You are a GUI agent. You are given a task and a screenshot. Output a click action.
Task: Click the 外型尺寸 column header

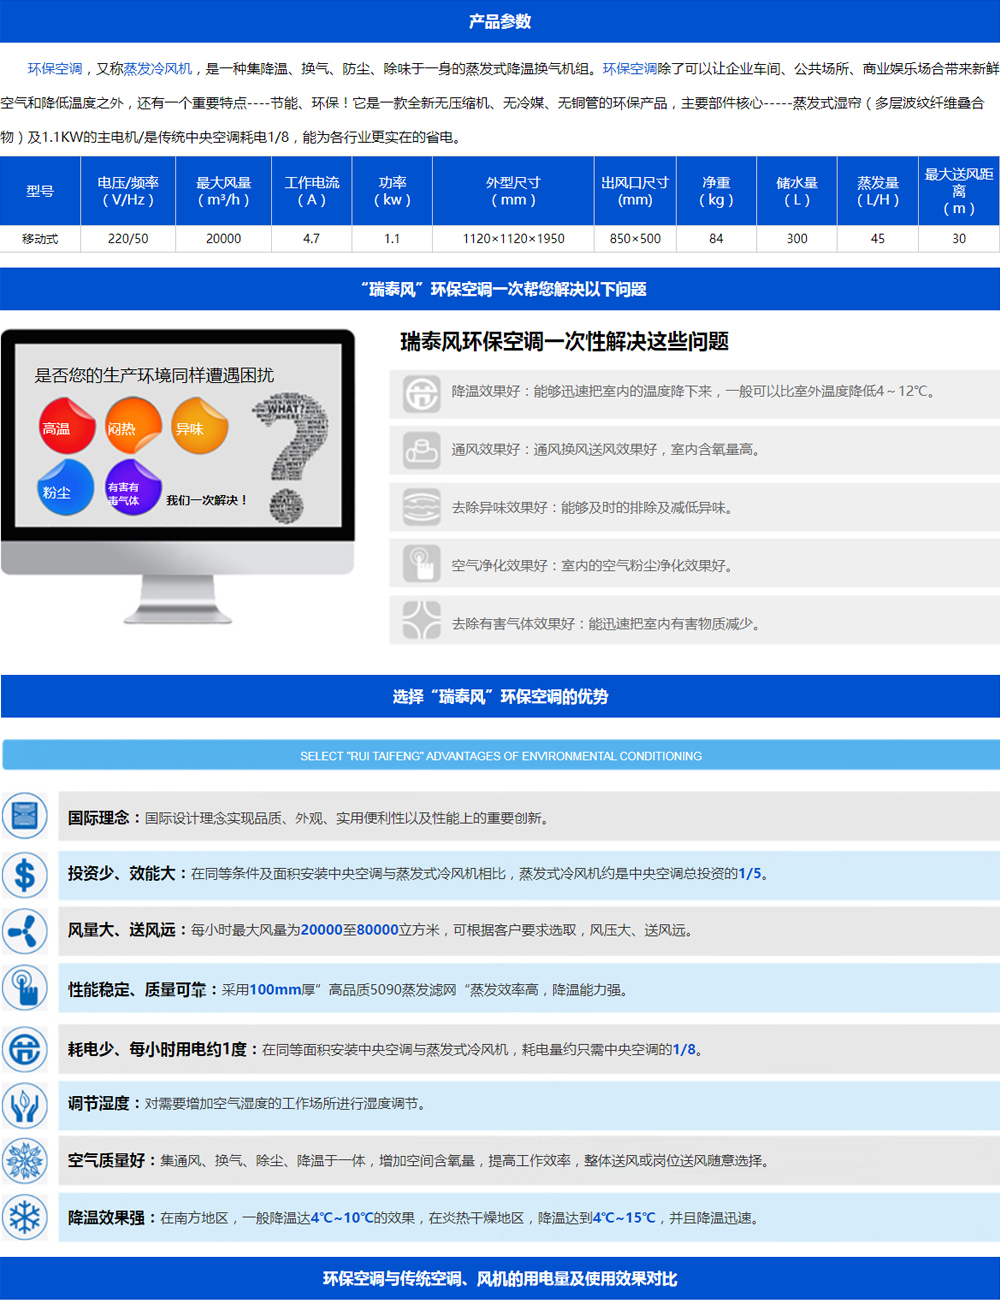point(513,191)
